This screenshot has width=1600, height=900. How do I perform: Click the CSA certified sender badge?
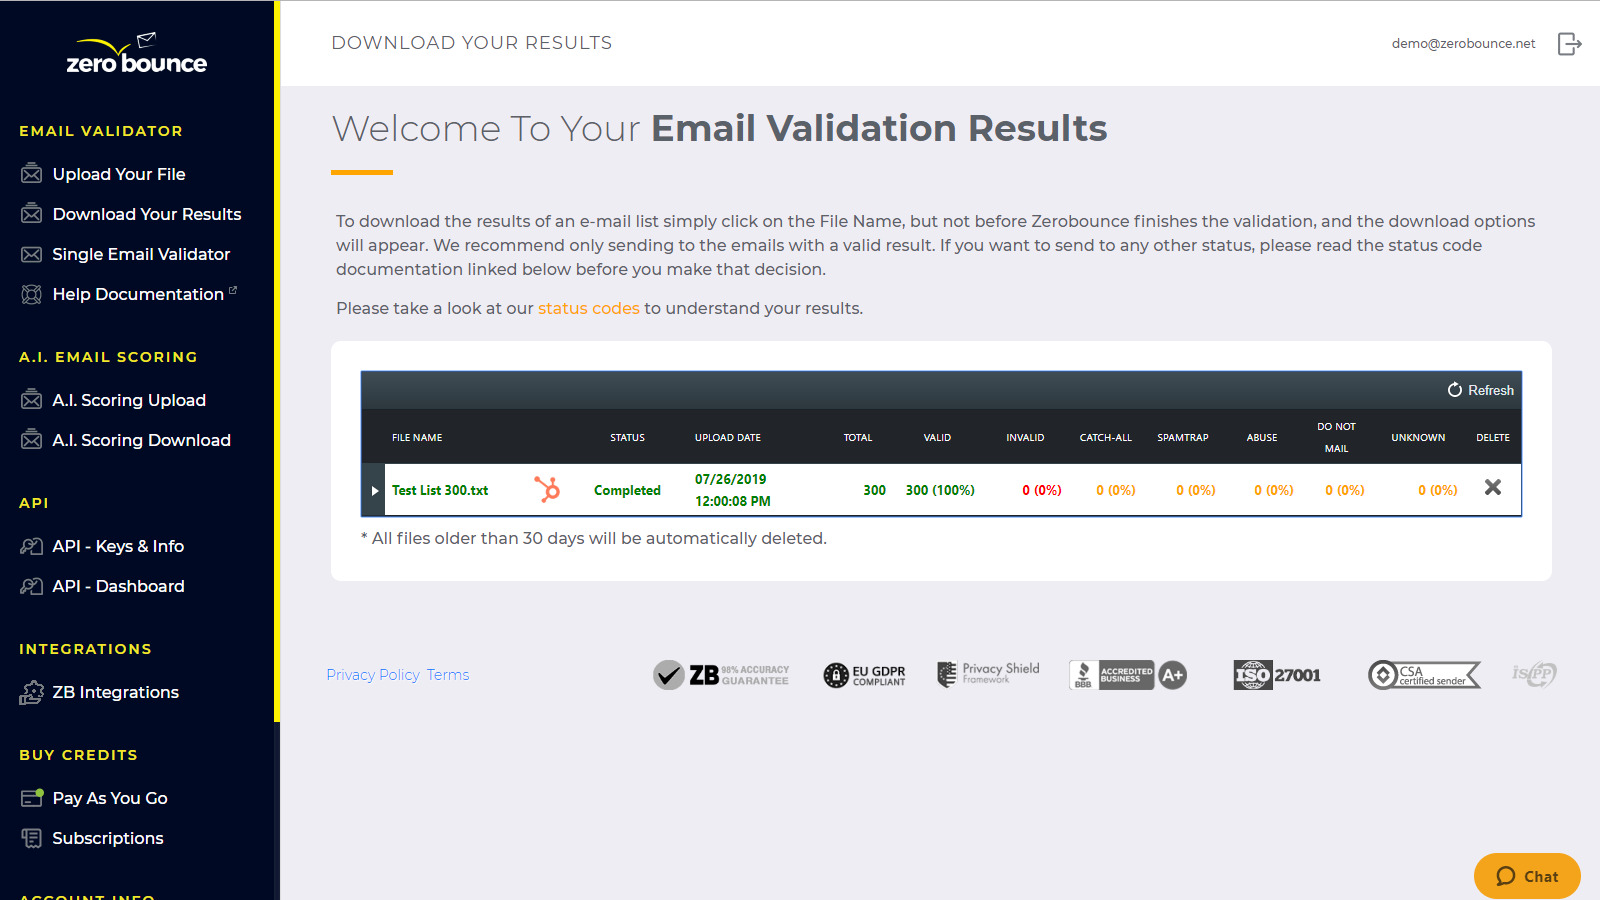1424,675
